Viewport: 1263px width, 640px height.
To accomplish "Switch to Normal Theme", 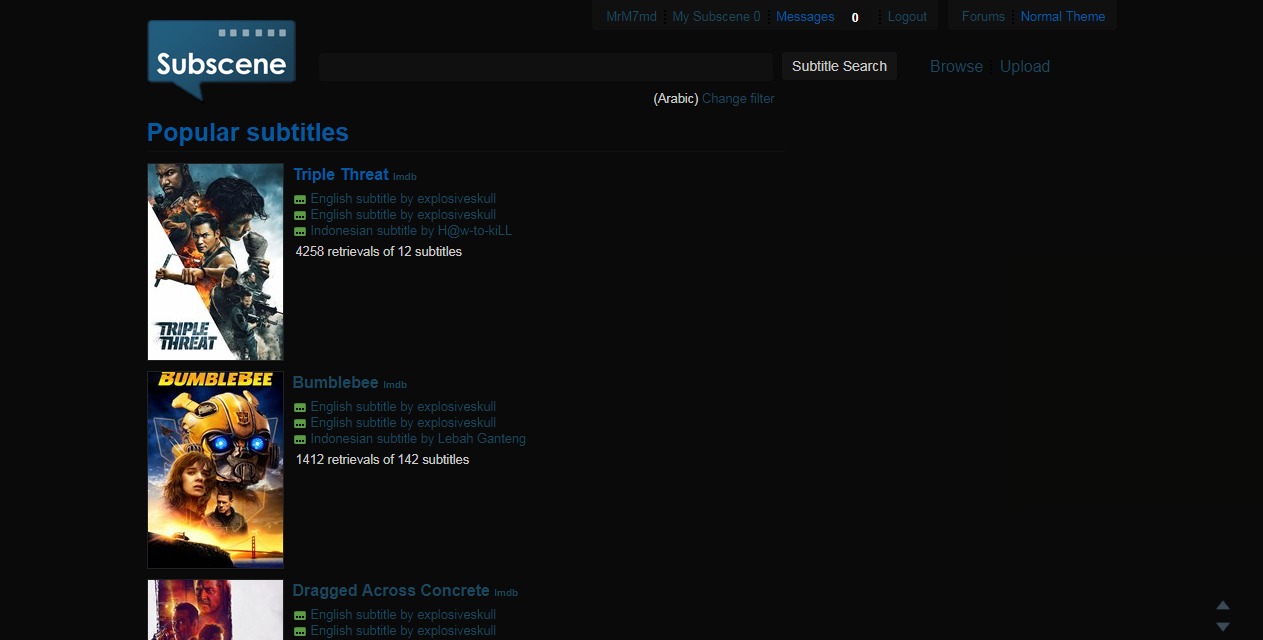I will click(1063, 16).
